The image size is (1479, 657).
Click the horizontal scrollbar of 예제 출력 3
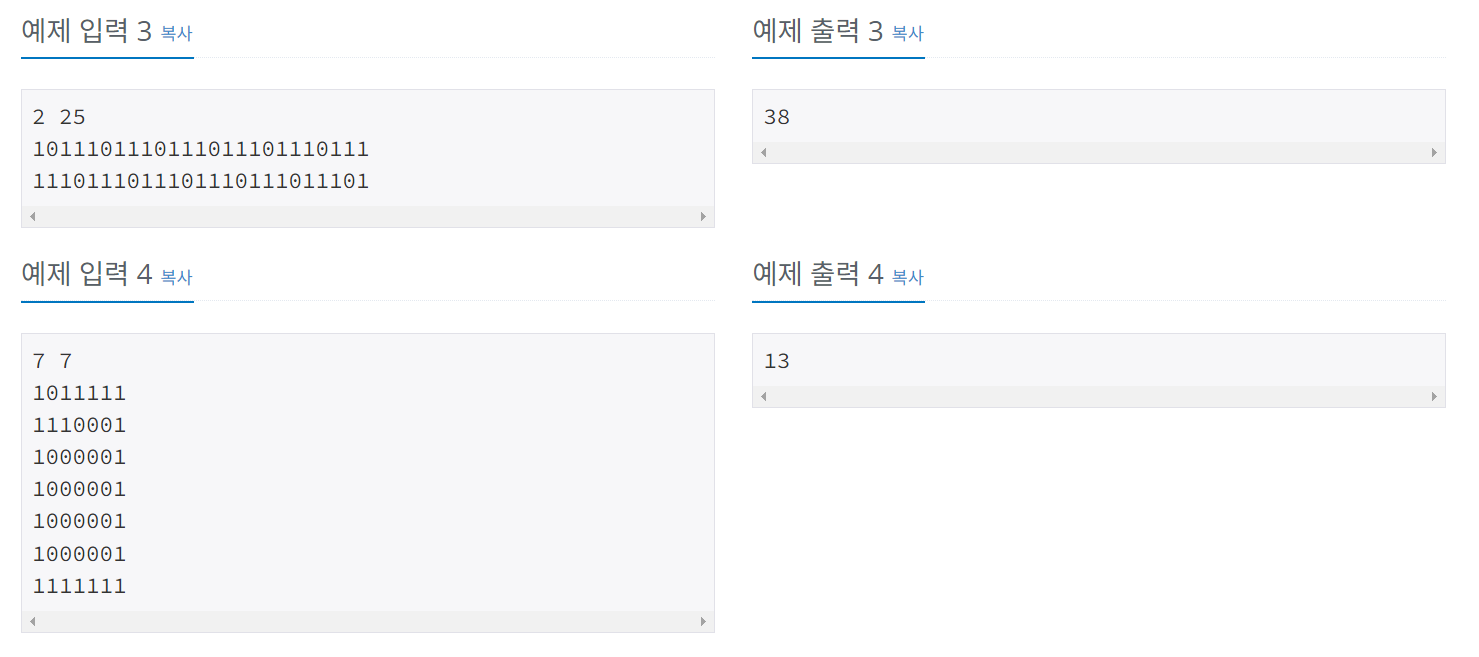(1100, 152)
